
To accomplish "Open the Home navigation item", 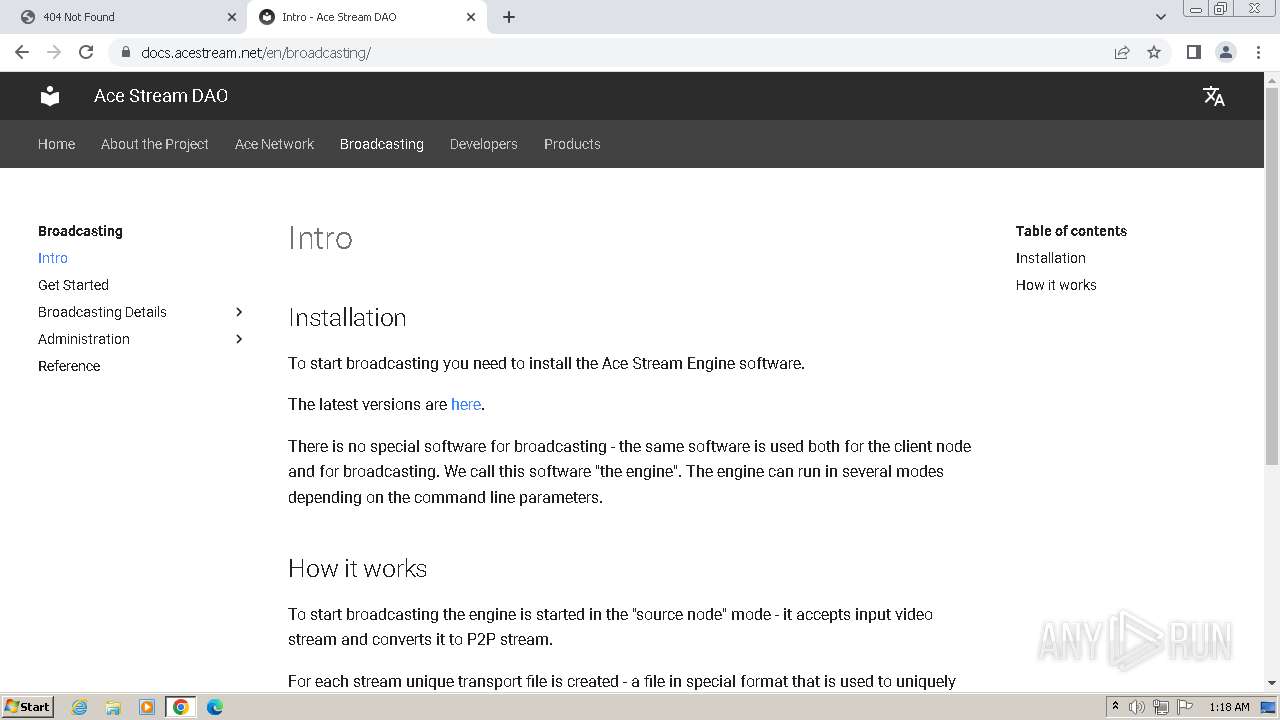I will pos(56,144).
